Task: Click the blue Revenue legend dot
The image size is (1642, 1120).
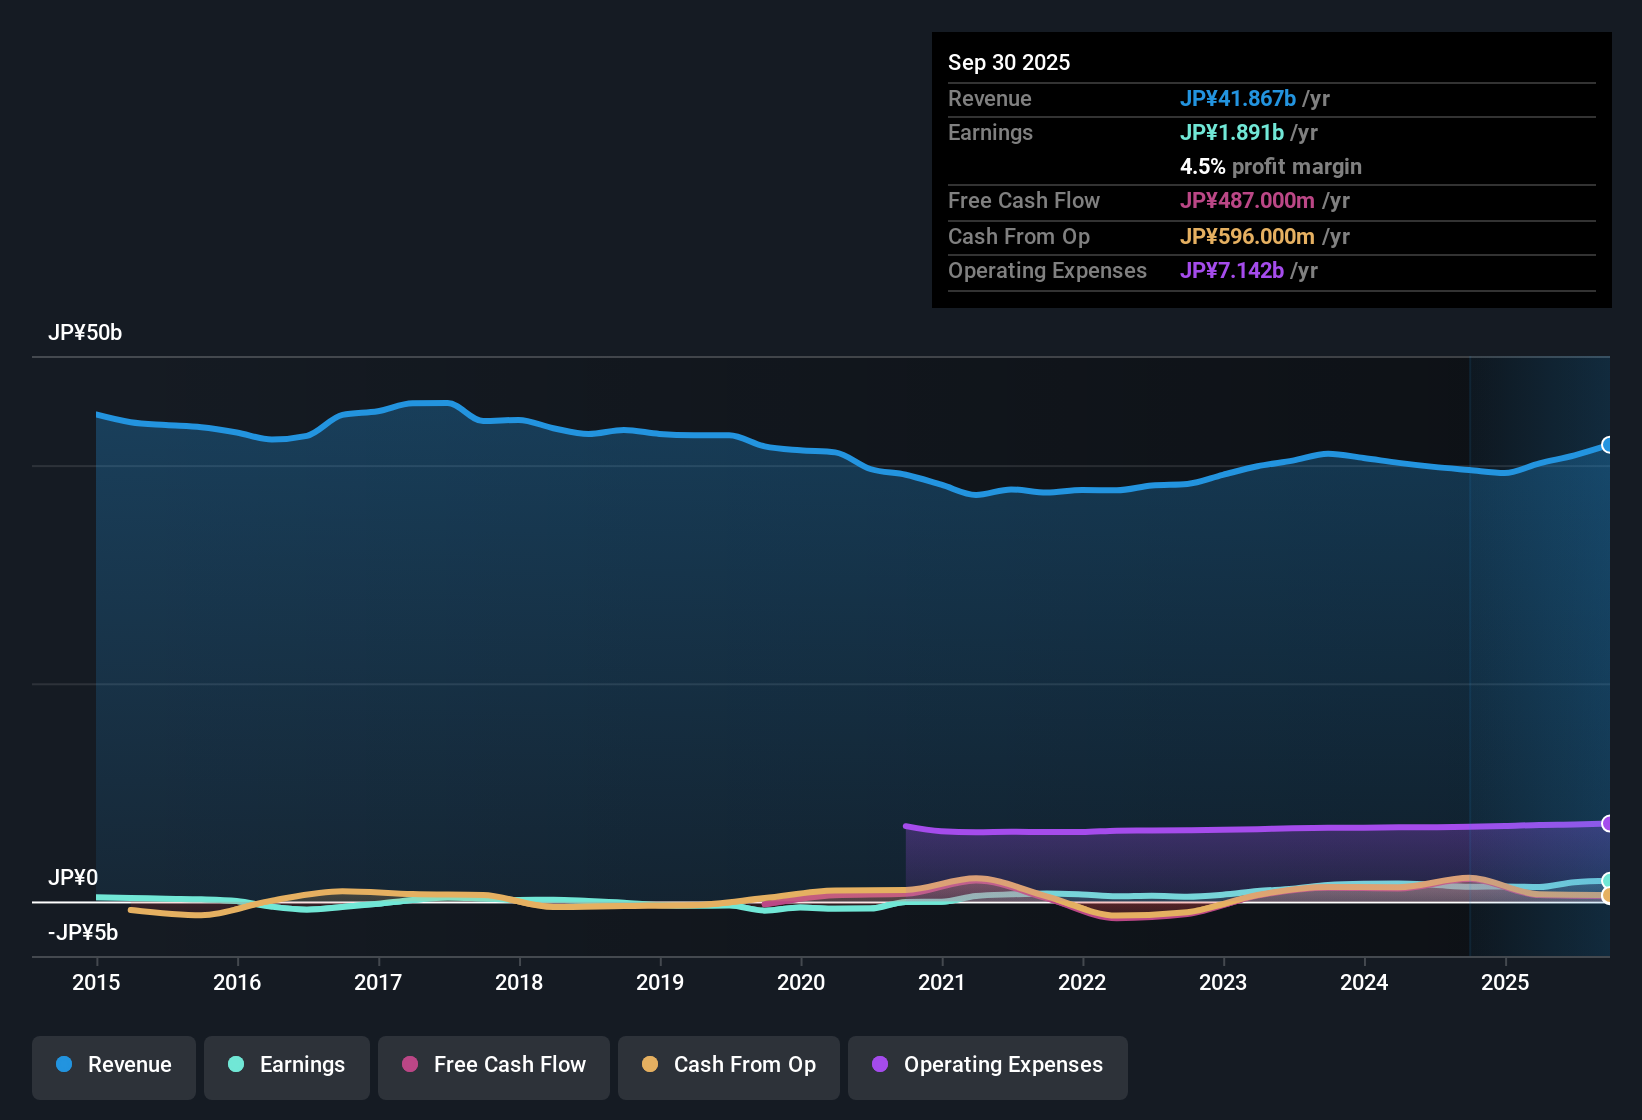Action: point(64,1065)
